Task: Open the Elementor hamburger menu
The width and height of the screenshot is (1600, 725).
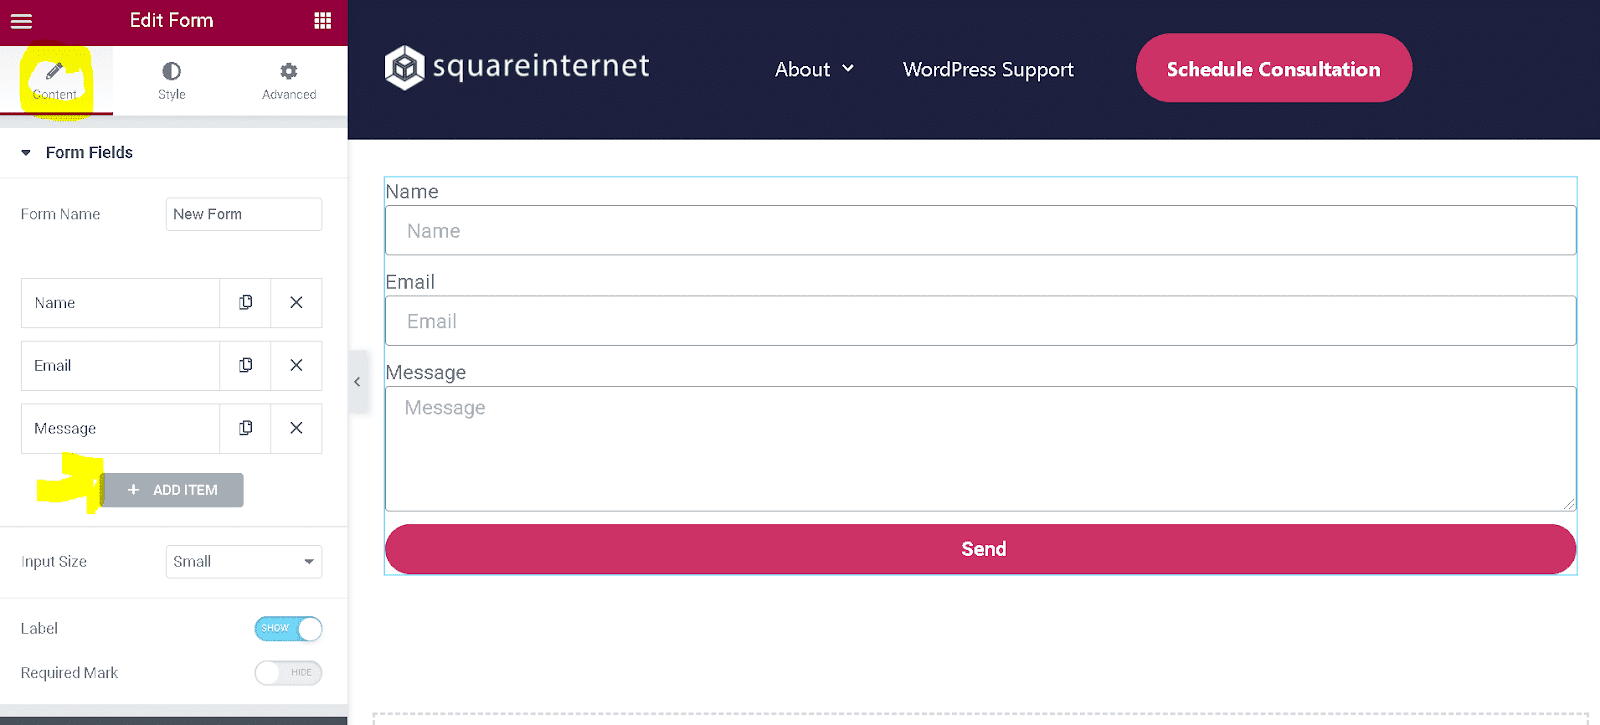Action: tap(21, 20)
